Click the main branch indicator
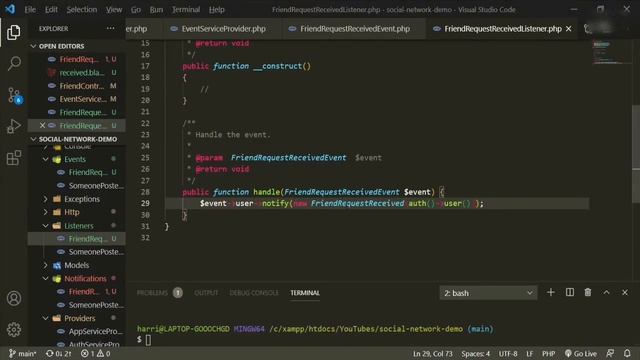 (x=22, y=353)
